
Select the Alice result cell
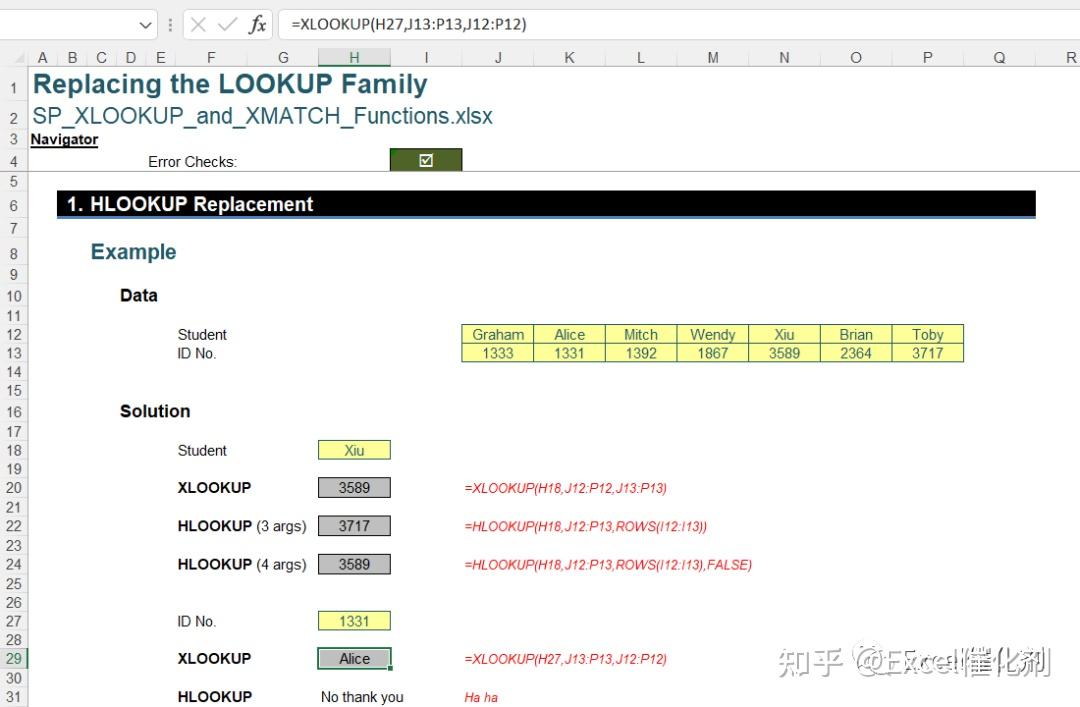click(x=354, y=658)
